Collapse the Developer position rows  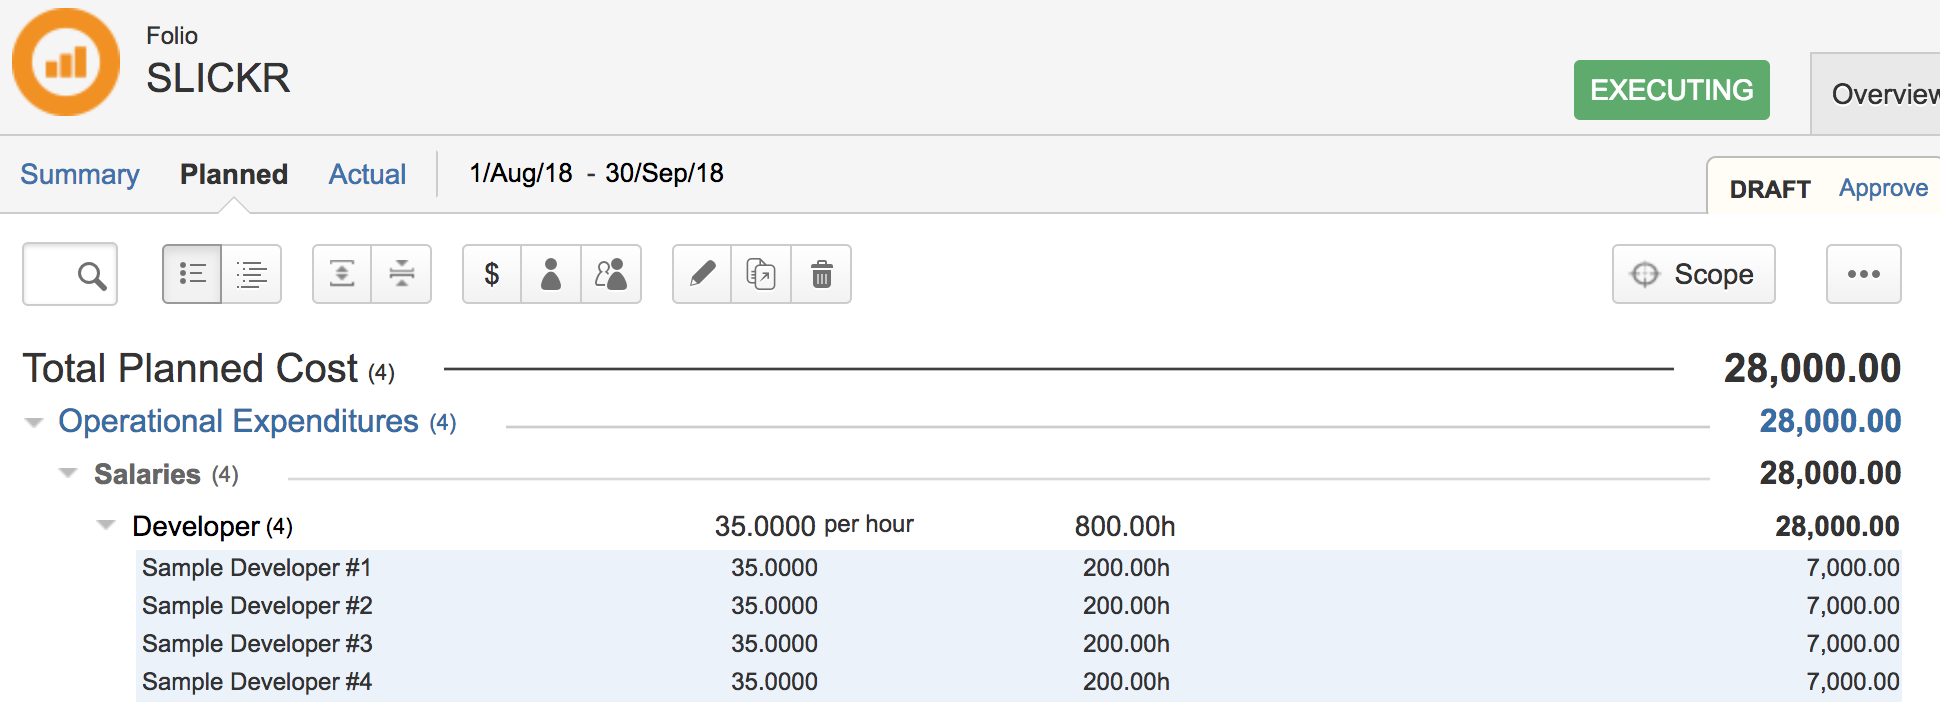[x=106, y=525]
